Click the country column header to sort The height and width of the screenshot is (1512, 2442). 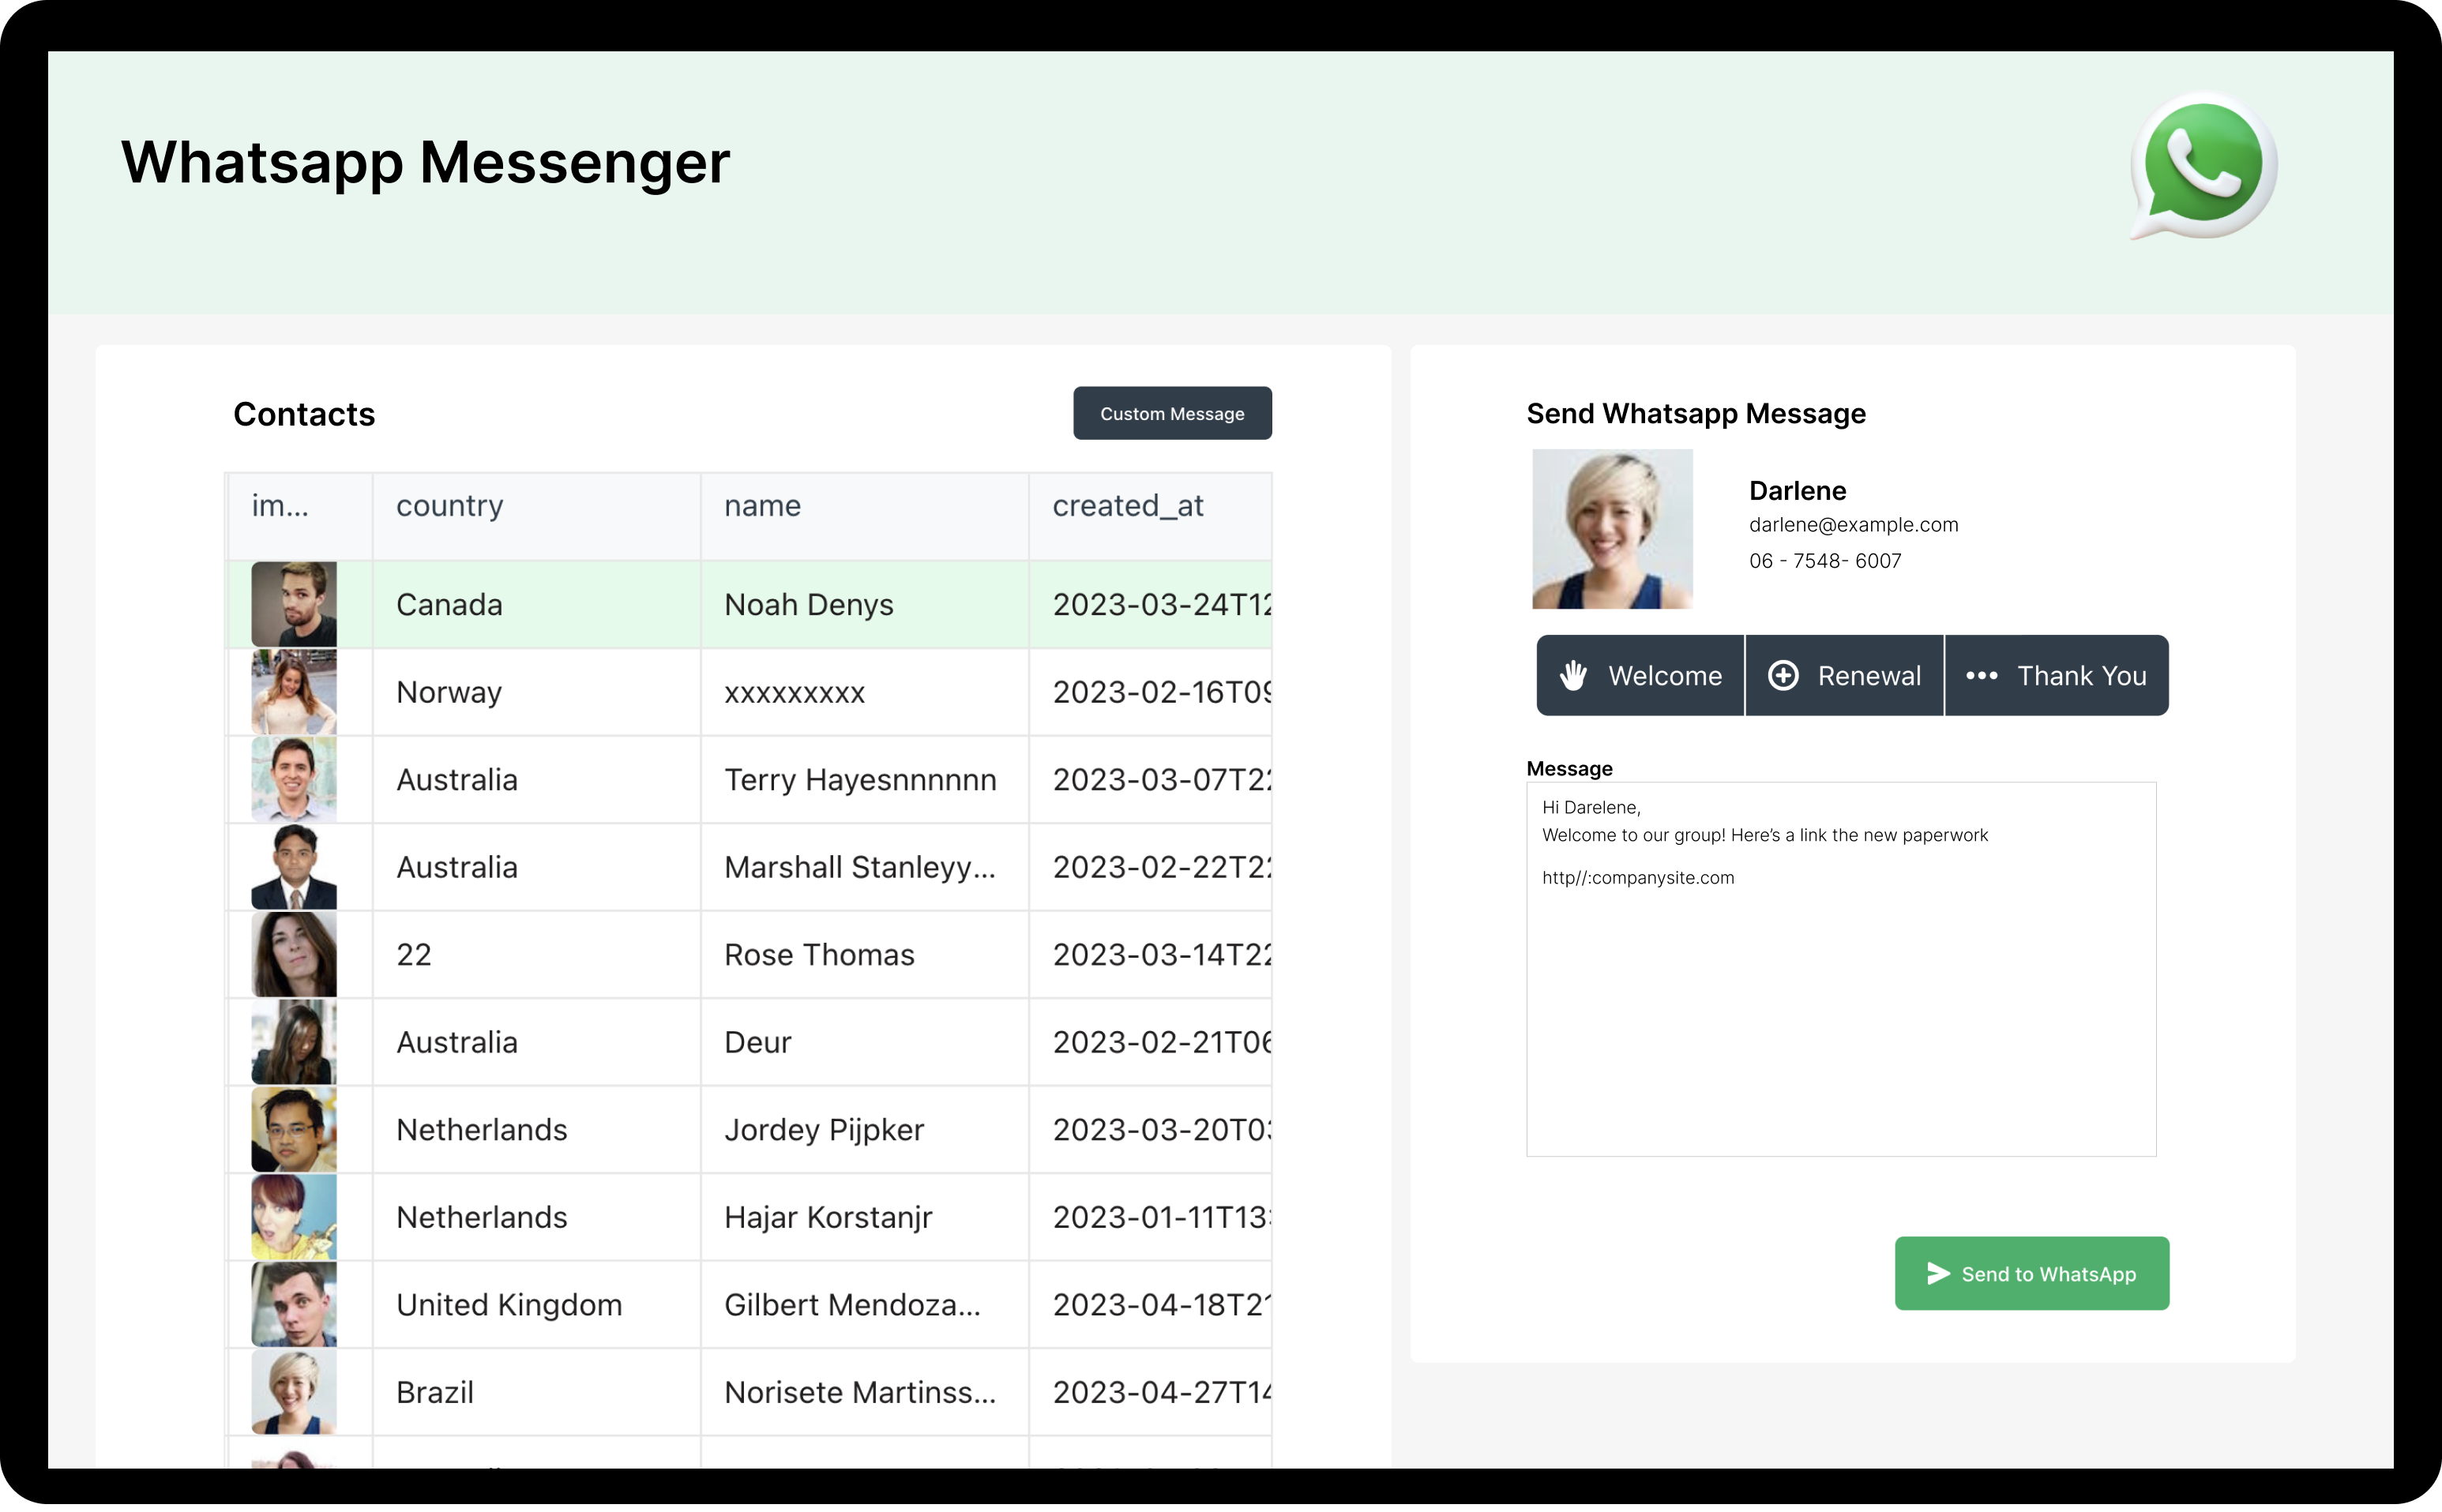[450, 506]
